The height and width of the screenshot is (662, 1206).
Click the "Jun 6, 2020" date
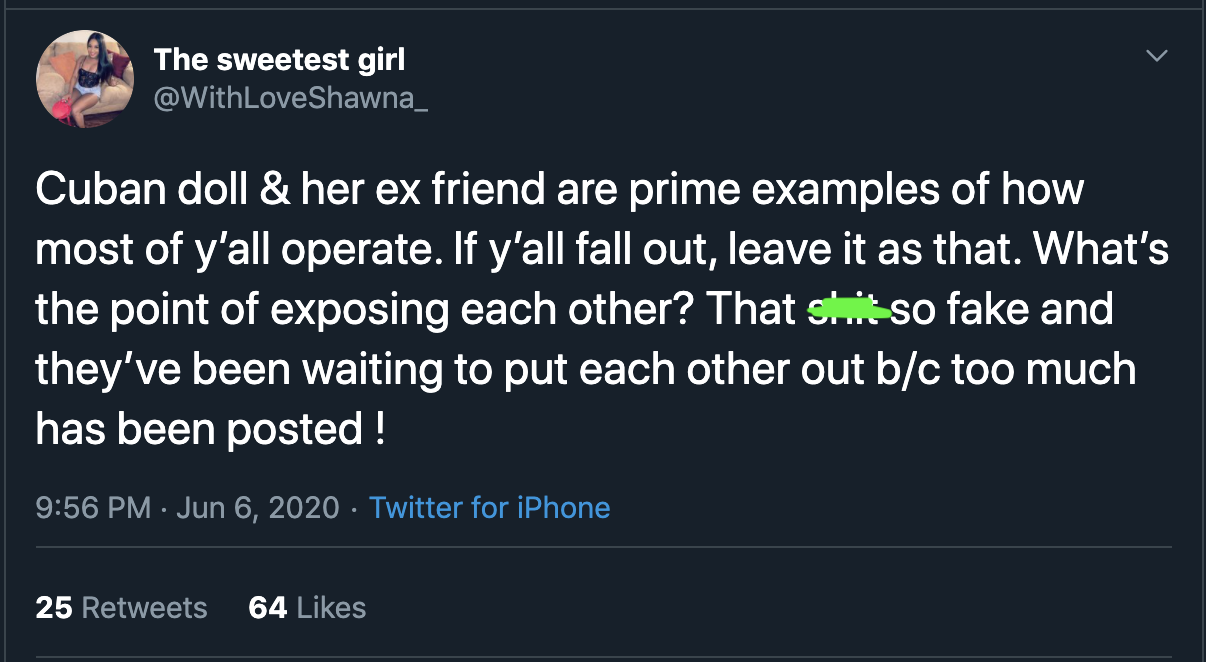[258, 508]
